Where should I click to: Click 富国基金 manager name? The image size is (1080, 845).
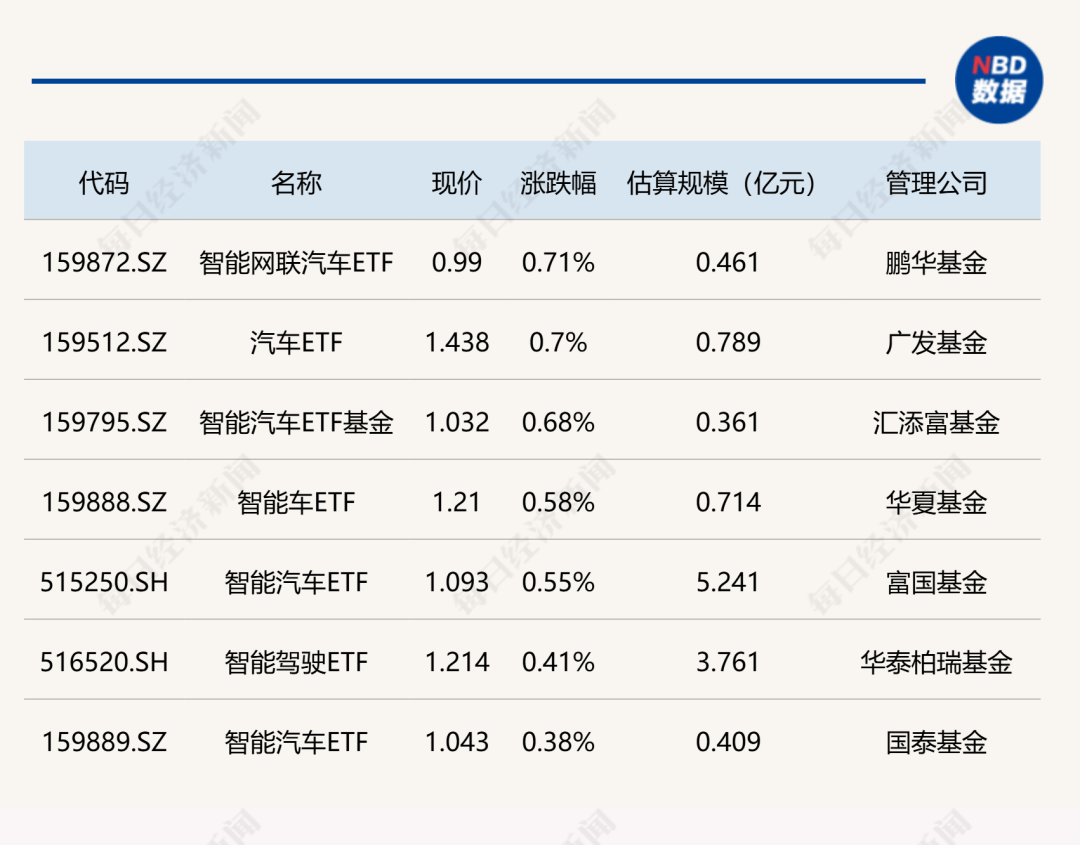pos(934,582)
